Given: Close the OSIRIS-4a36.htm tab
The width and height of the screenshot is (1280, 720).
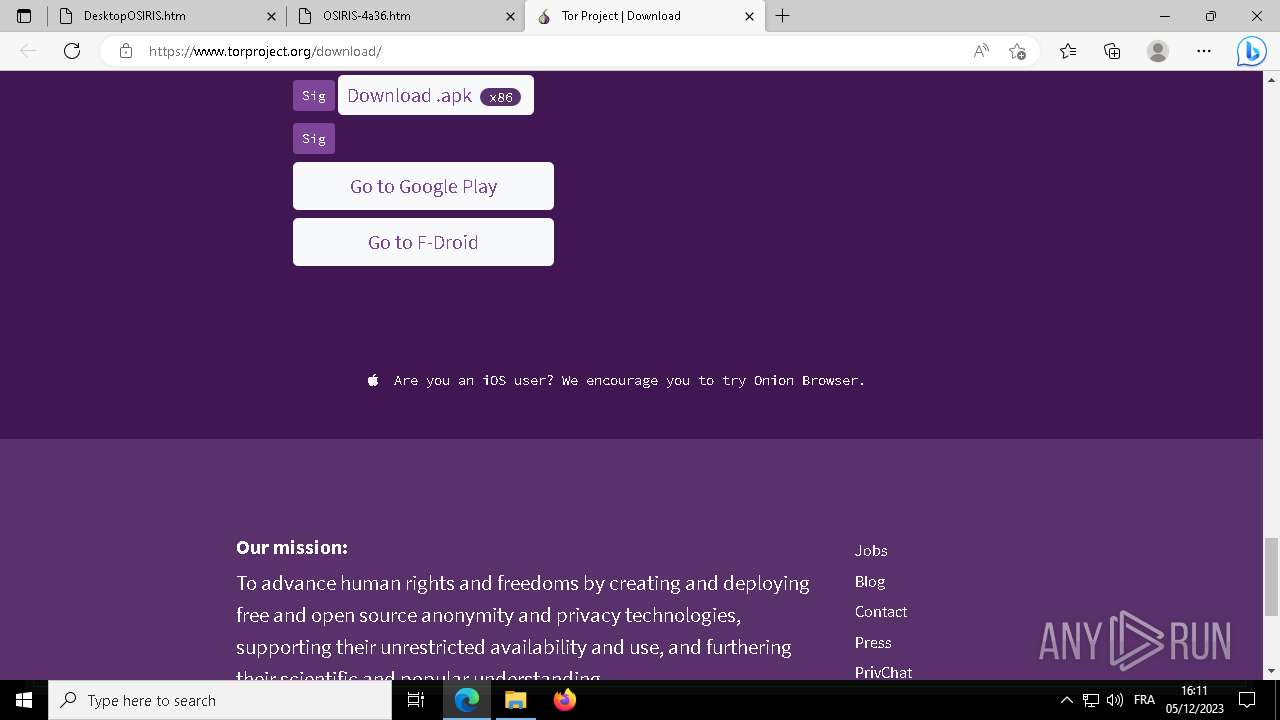Looking at the screenshot, I should click(510, 16).
